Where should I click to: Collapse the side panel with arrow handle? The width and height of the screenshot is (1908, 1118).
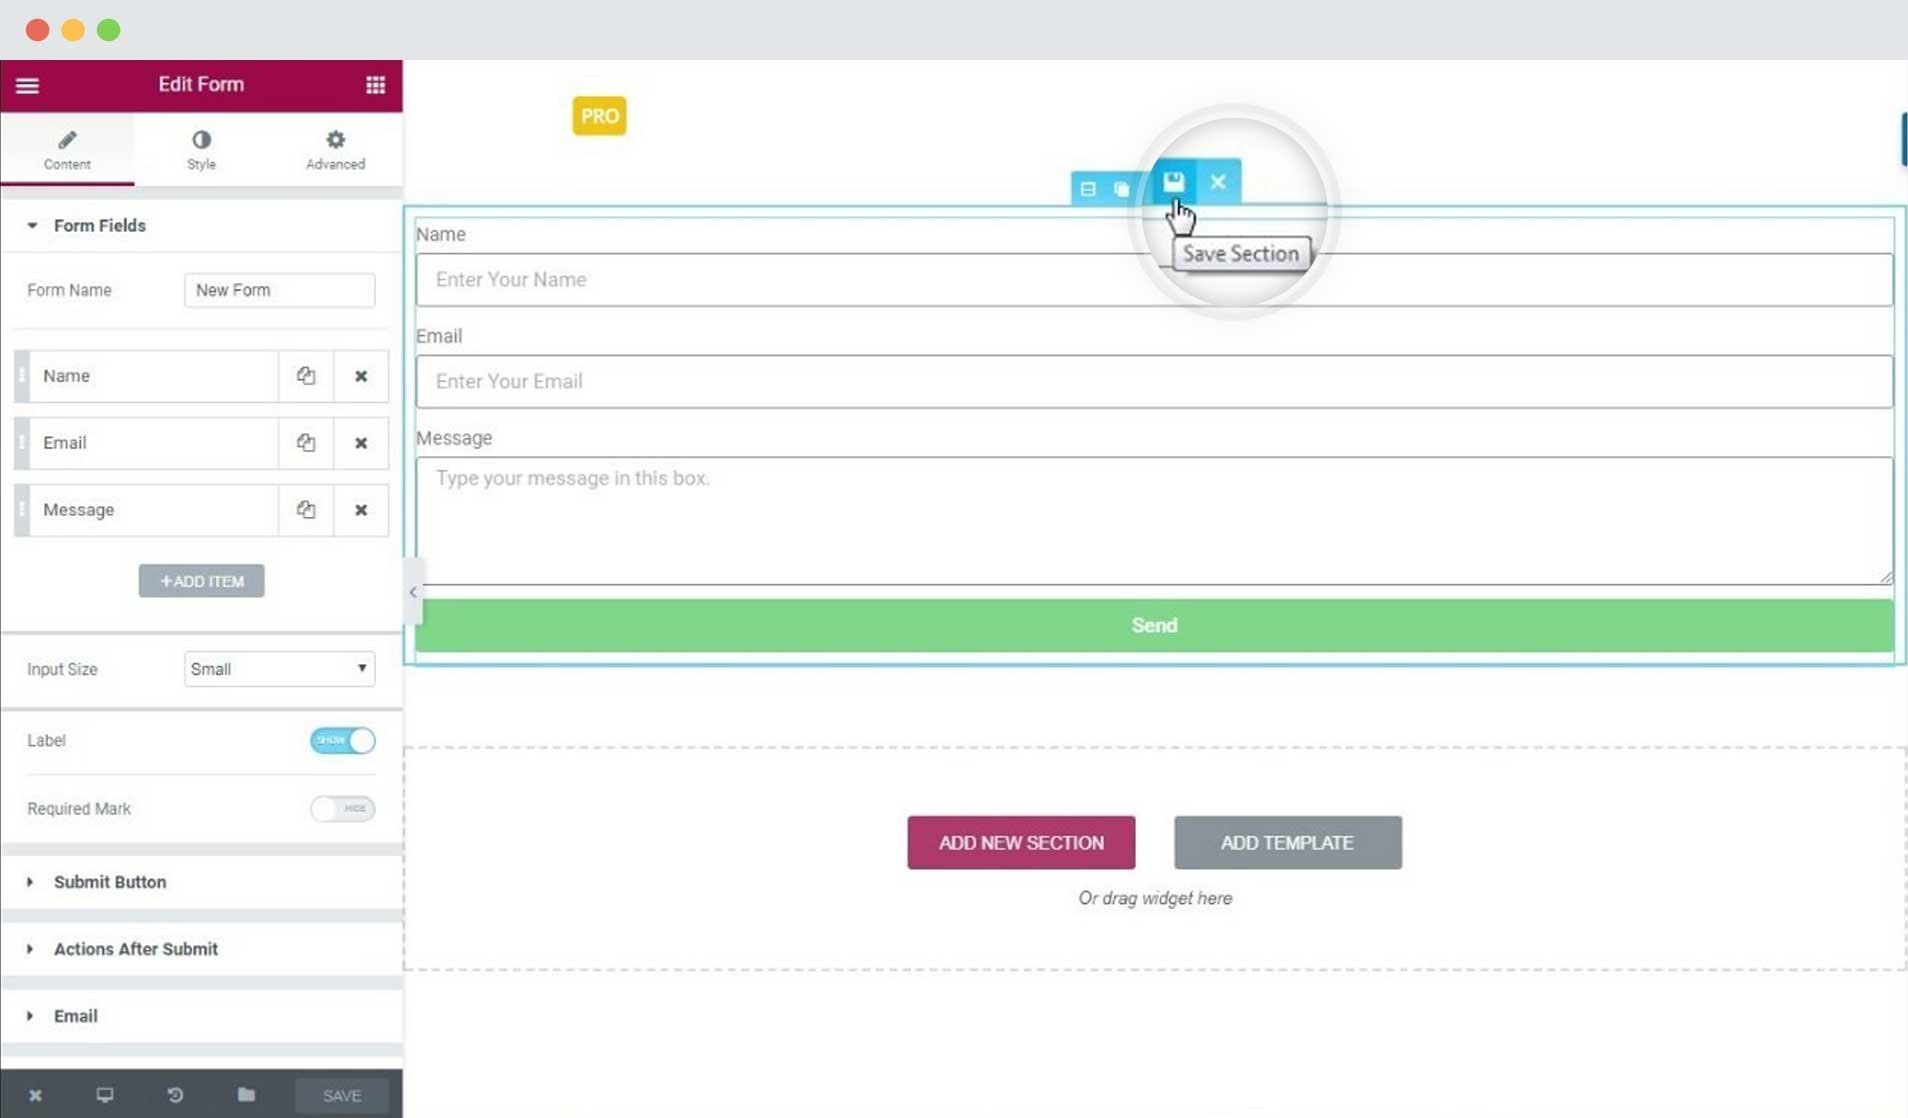[x=413, y=592]
